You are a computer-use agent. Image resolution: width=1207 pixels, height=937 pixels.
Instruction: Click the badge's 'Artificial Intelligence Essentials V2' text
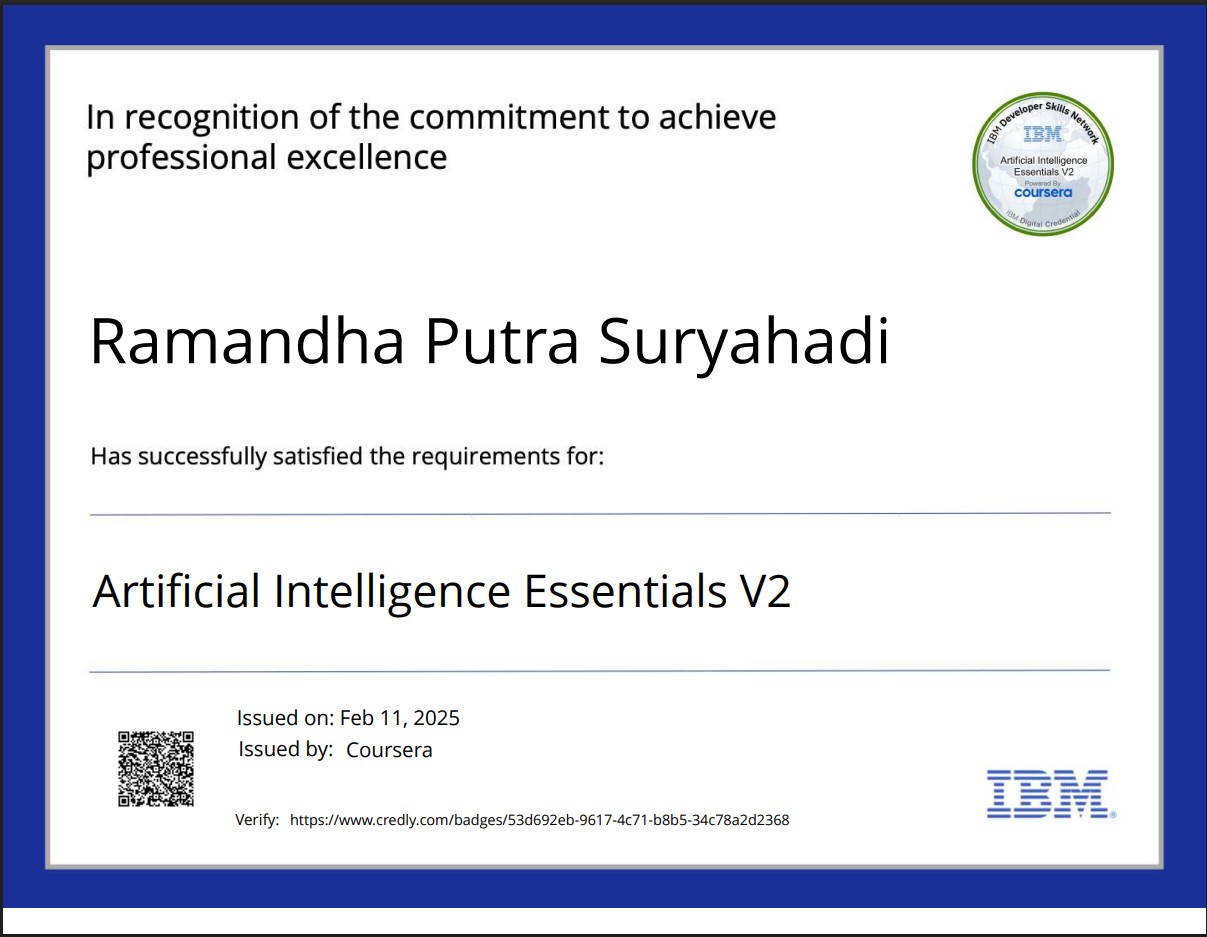[1043, 166]
